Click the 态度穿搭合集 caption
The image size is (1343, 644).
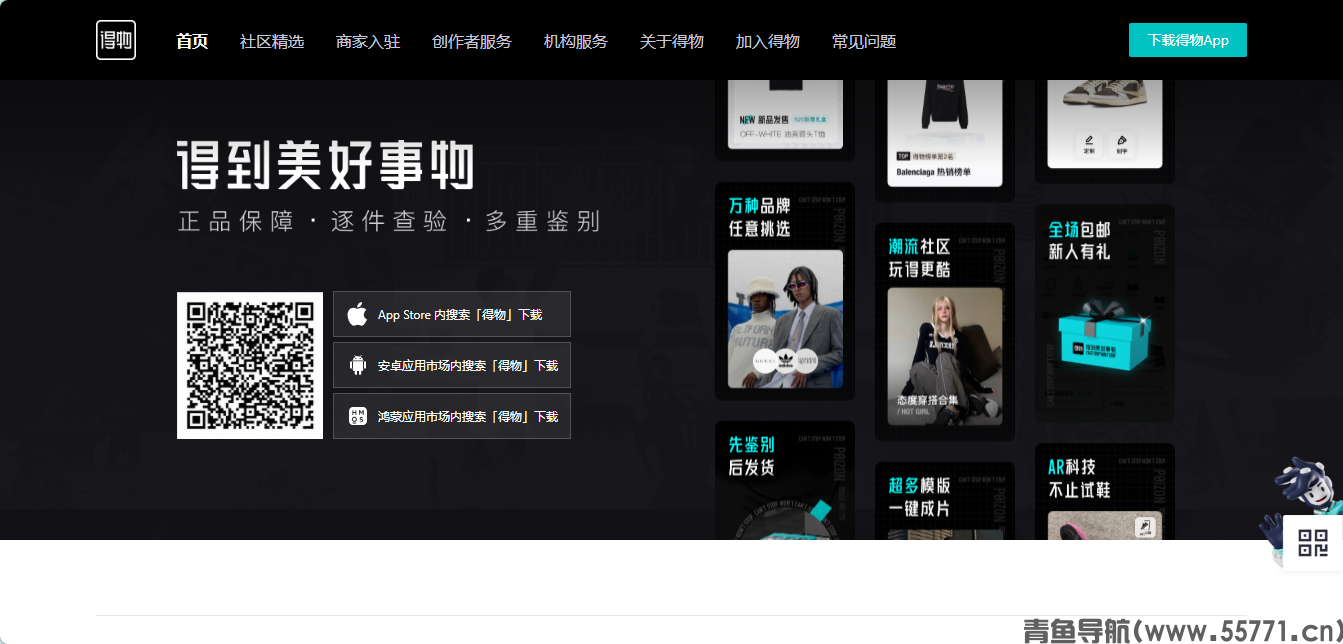click(927, 399)
